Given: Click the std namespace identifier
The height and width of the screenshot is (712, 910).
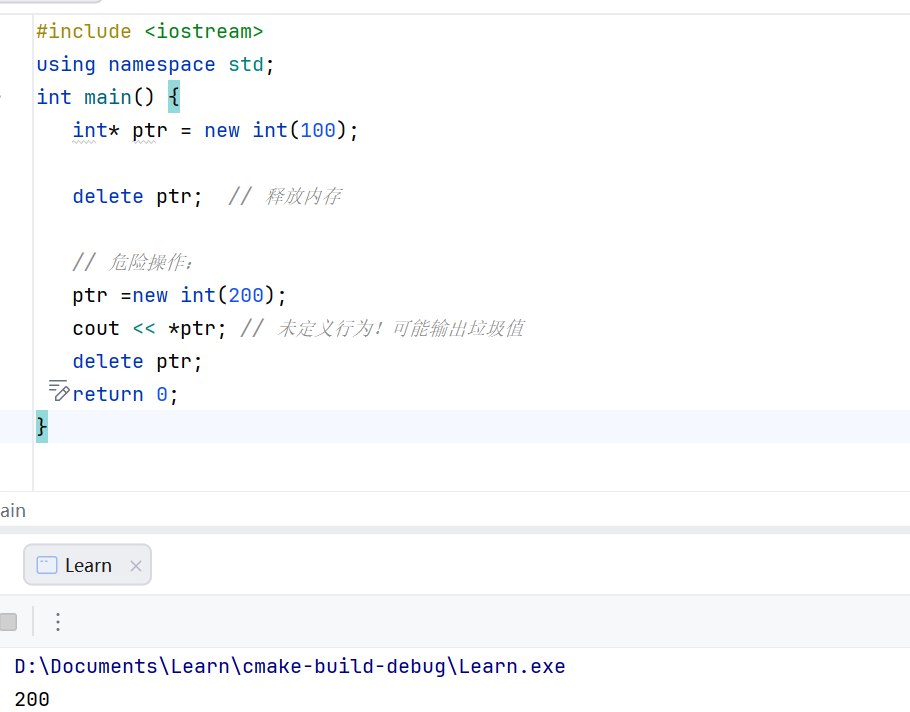Looking at the screenshot, I should (x=246, y=64).
